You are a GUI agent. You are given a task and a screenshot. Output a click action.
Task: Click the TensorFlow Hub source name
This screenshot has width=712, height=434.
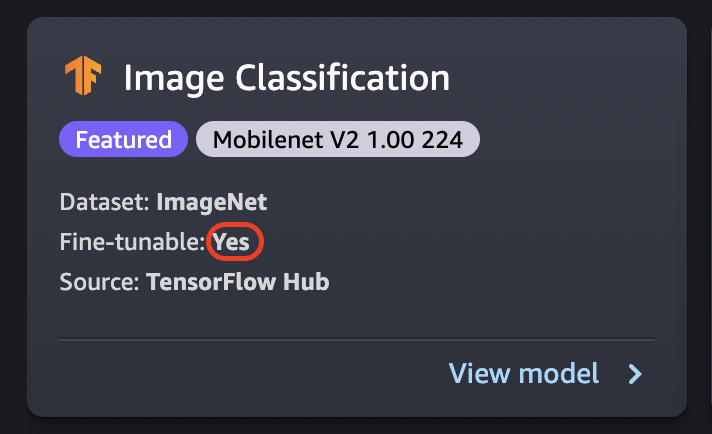coord(237,282)
